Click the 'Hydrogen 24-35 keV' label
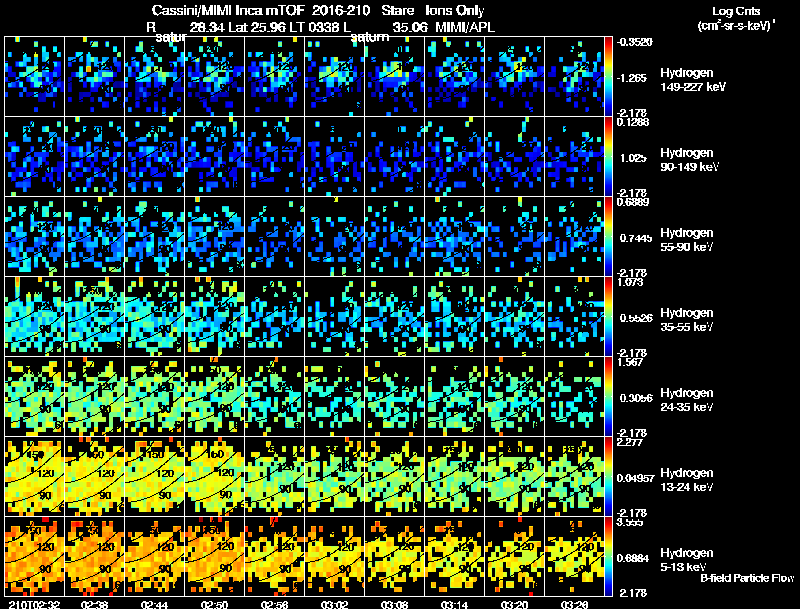800x609 pixels. click(x=687, y=400)
